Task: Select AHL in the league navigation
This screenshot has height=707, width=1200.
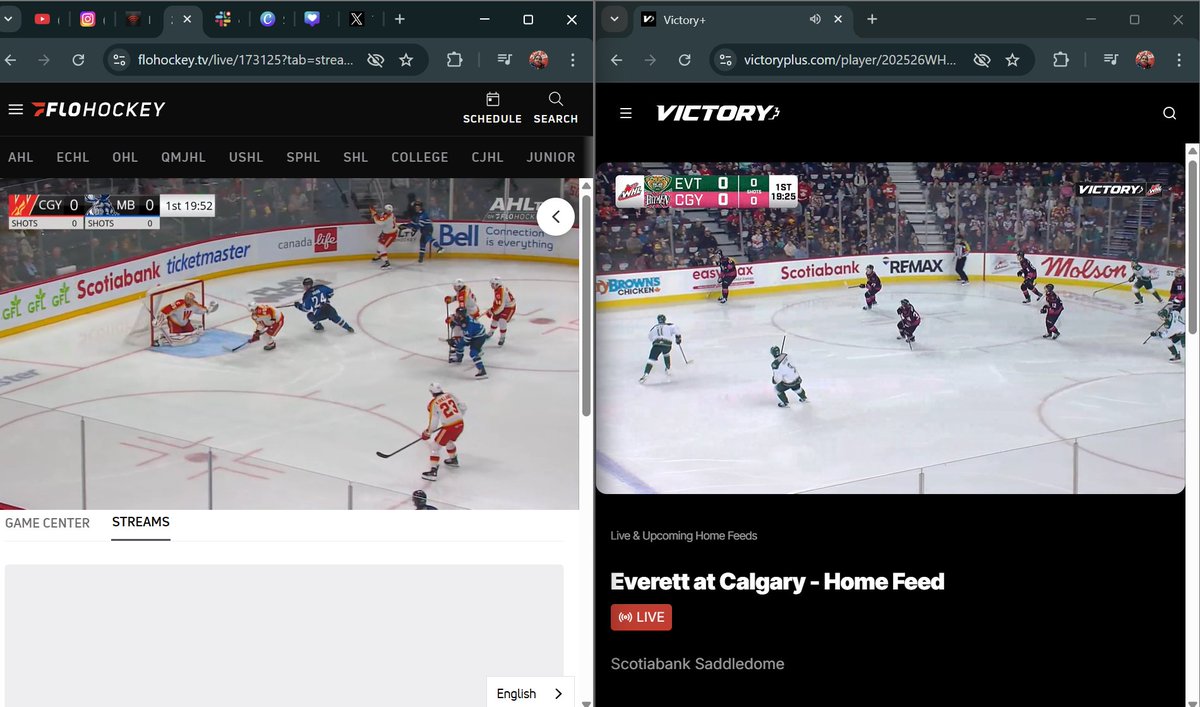Action: (x=20, y=157)
